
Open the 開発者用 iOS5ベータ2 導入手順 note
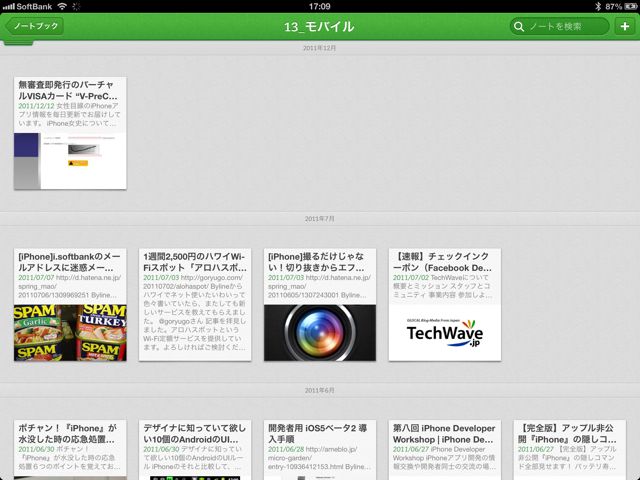(320, 450)
